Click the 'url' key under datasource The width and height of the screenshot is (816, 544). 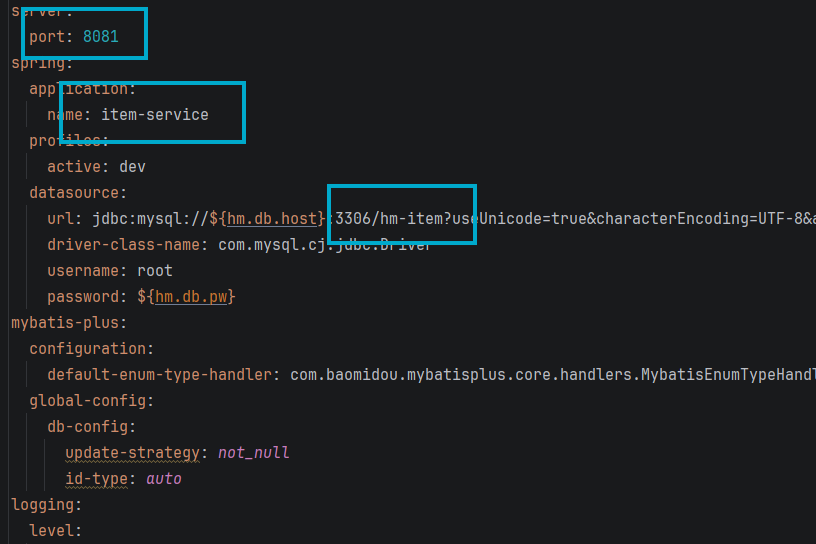point(60,219)
